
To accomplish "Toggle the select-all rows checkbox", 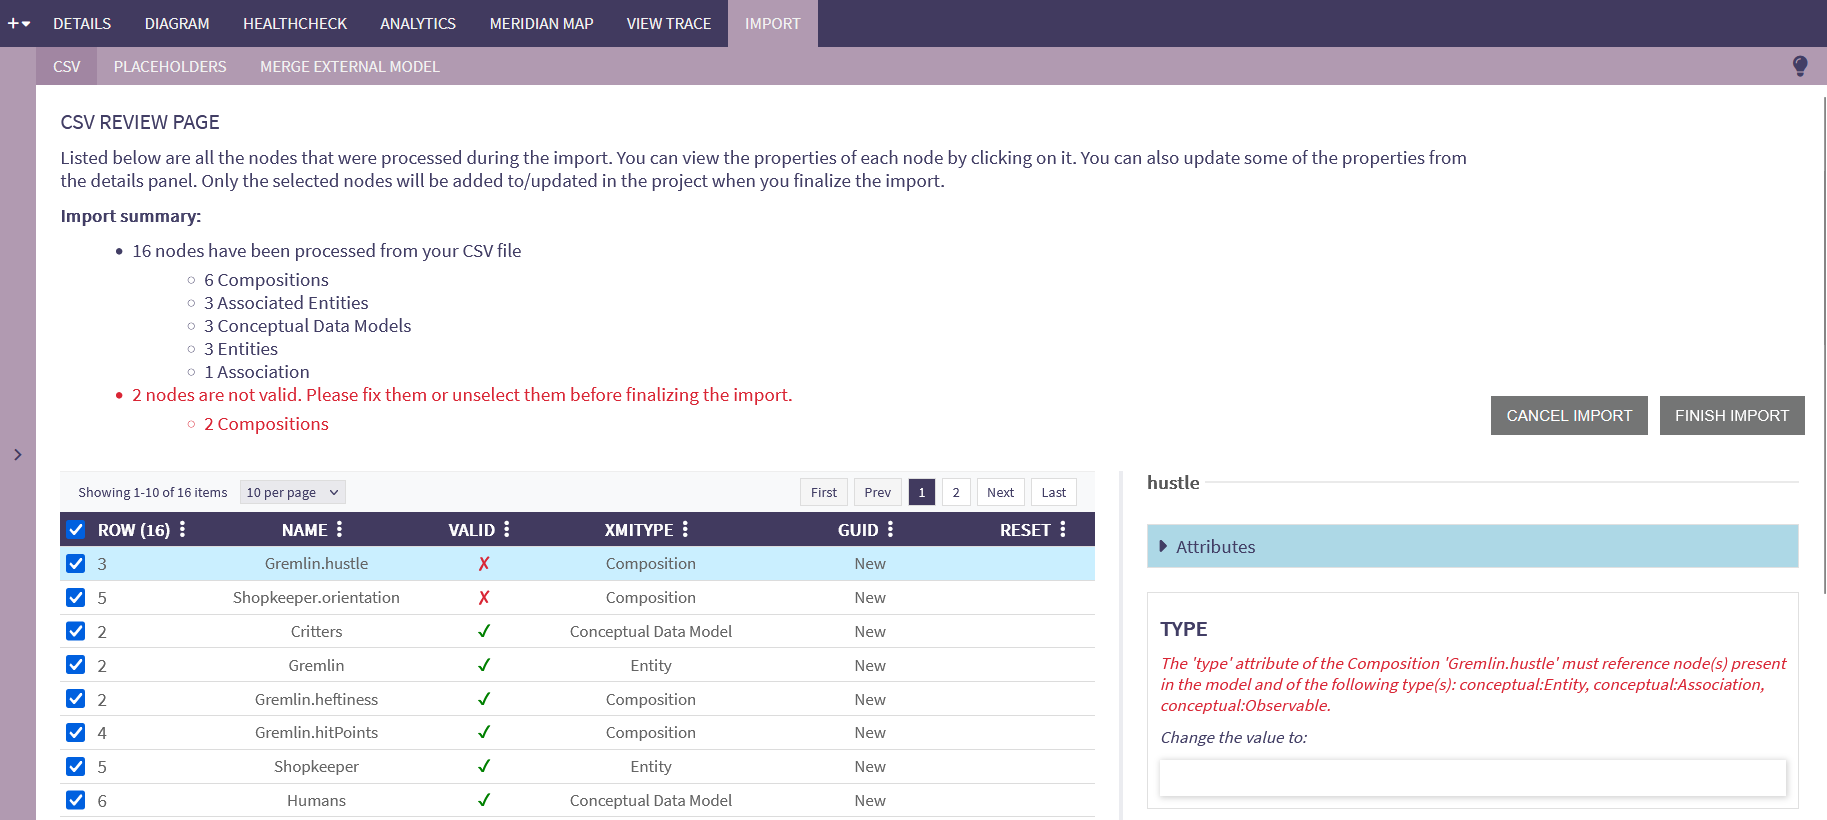I will click(76, 529).
